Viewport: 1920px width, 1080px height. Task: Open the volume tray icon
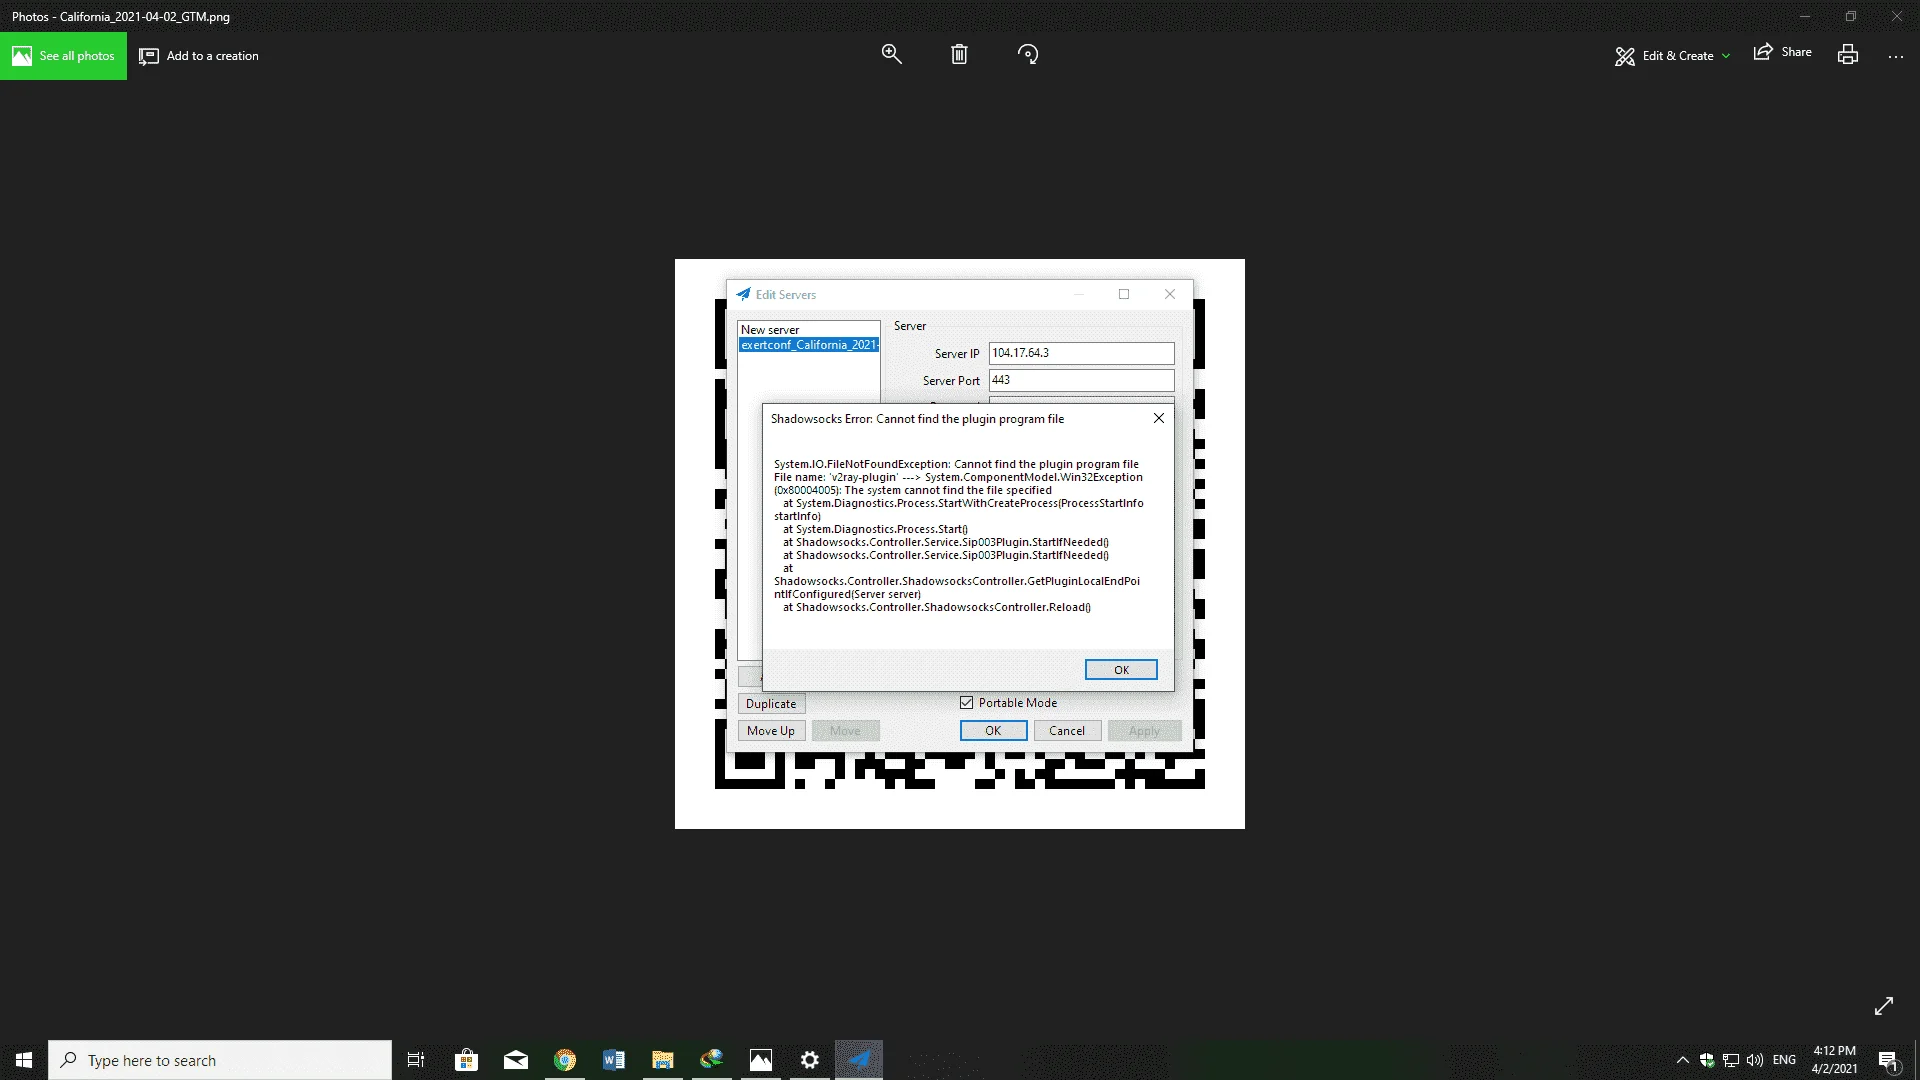(x=1755, y=1060)
